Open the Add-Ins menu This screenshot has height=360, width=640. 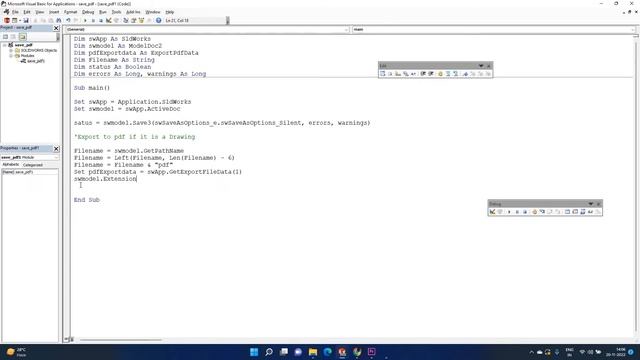(x=133, y=12)
